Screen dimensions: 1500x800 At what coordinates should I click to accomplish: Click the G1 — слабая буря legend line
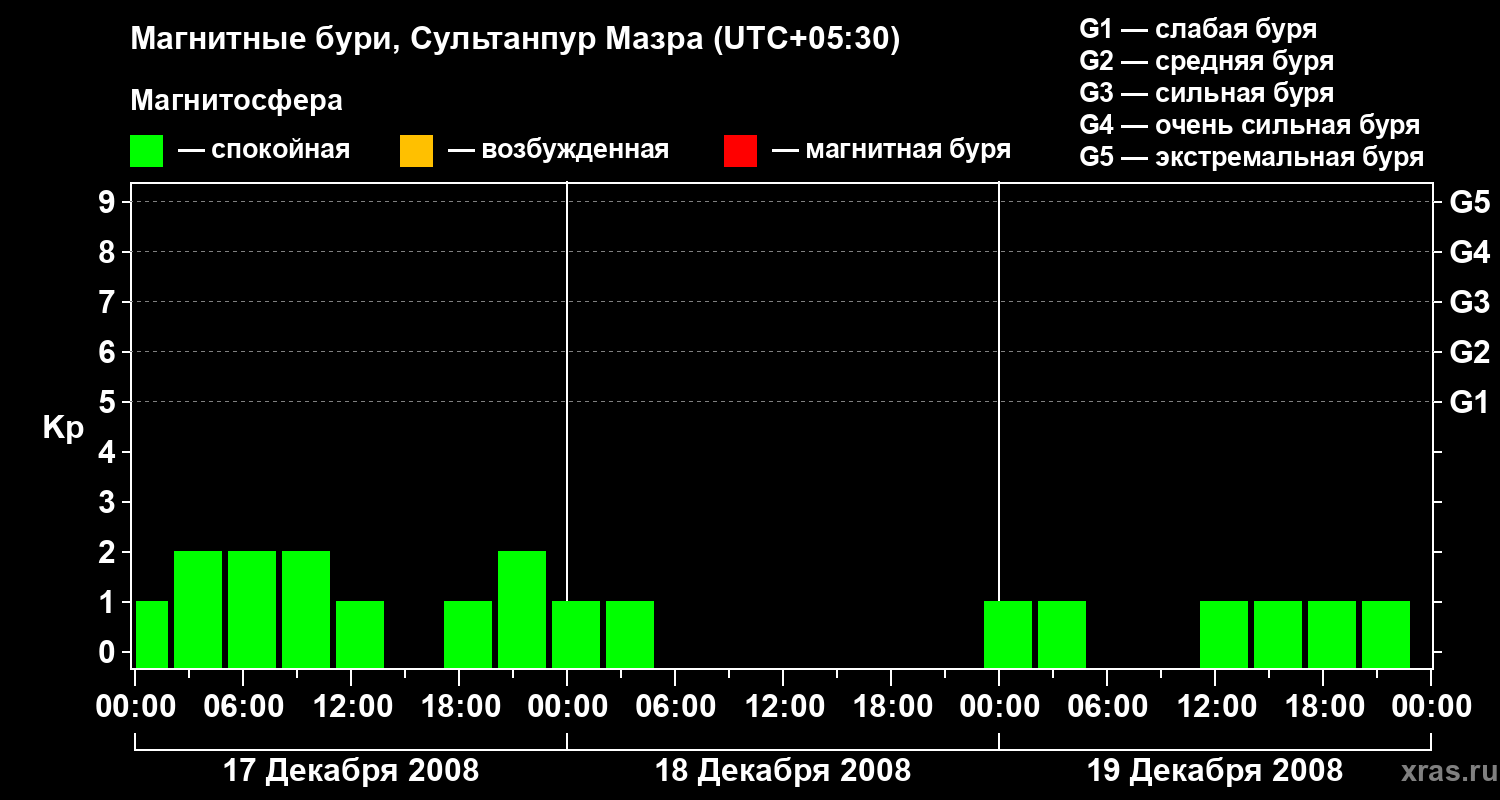click(x=1198, y=29)
